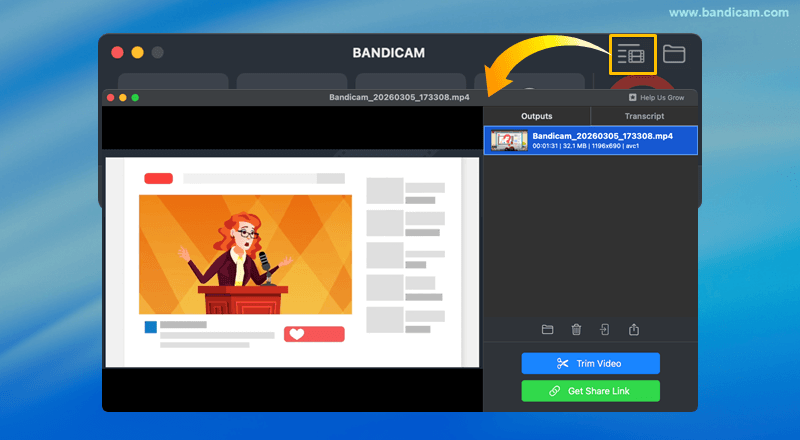Click the recording thumbnail in Outputs list

coord(507,140)
